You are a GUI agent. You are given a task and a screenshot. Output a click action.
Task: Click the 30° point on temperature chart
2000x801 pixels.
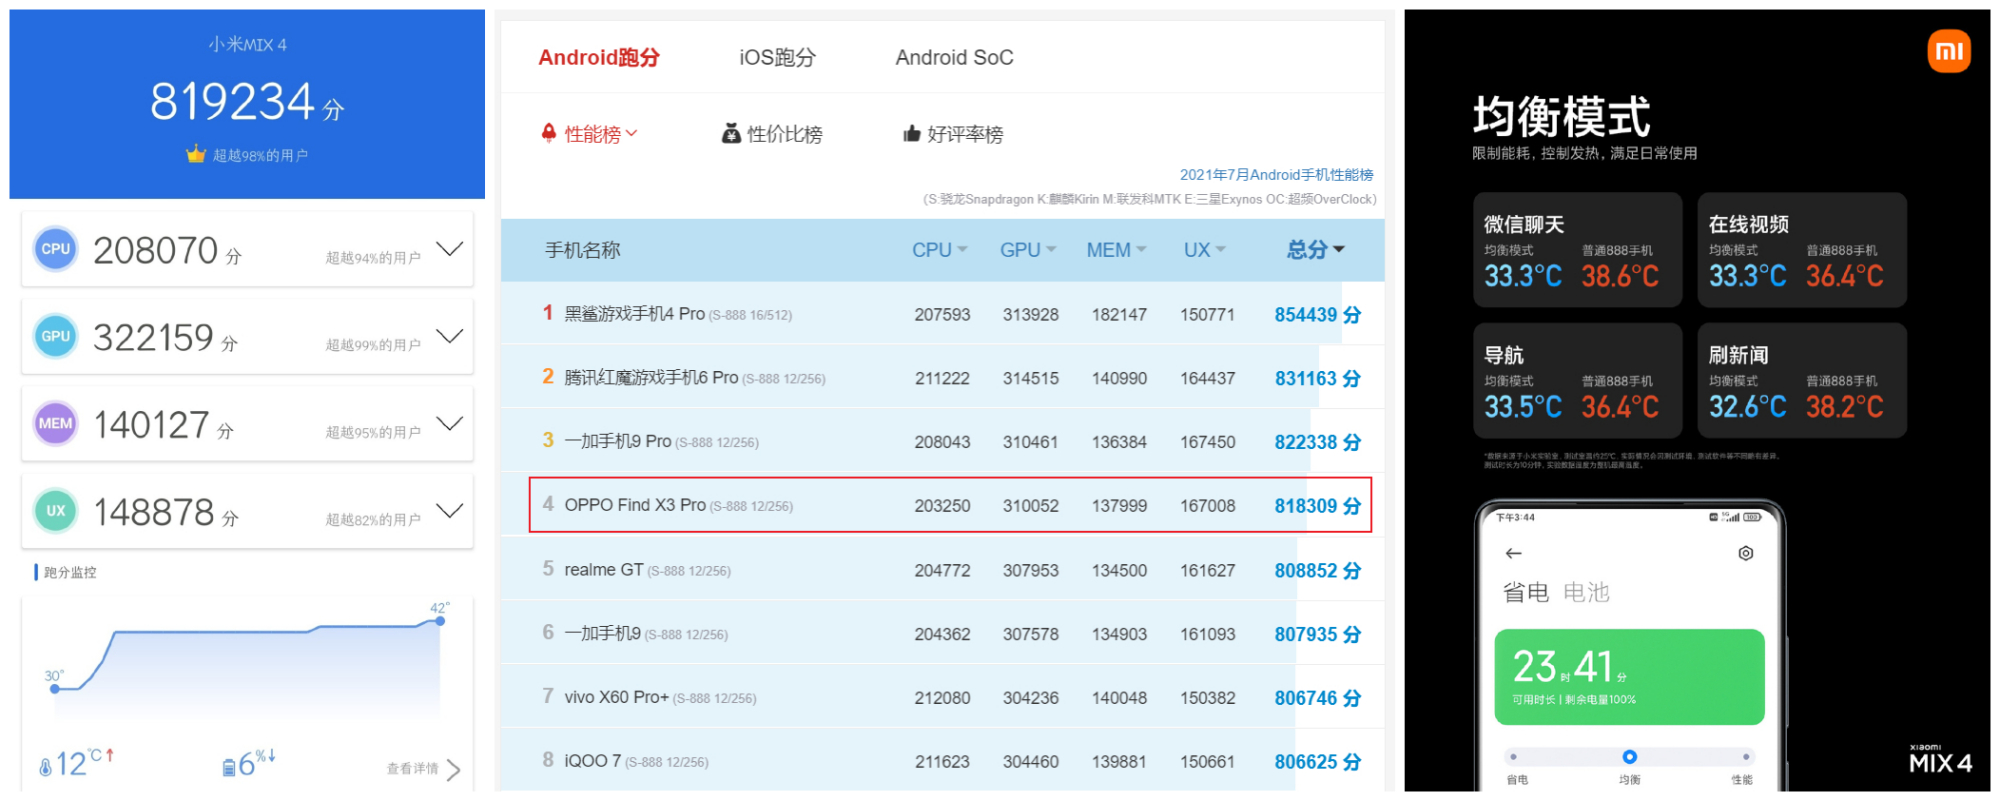click(54, 688)
